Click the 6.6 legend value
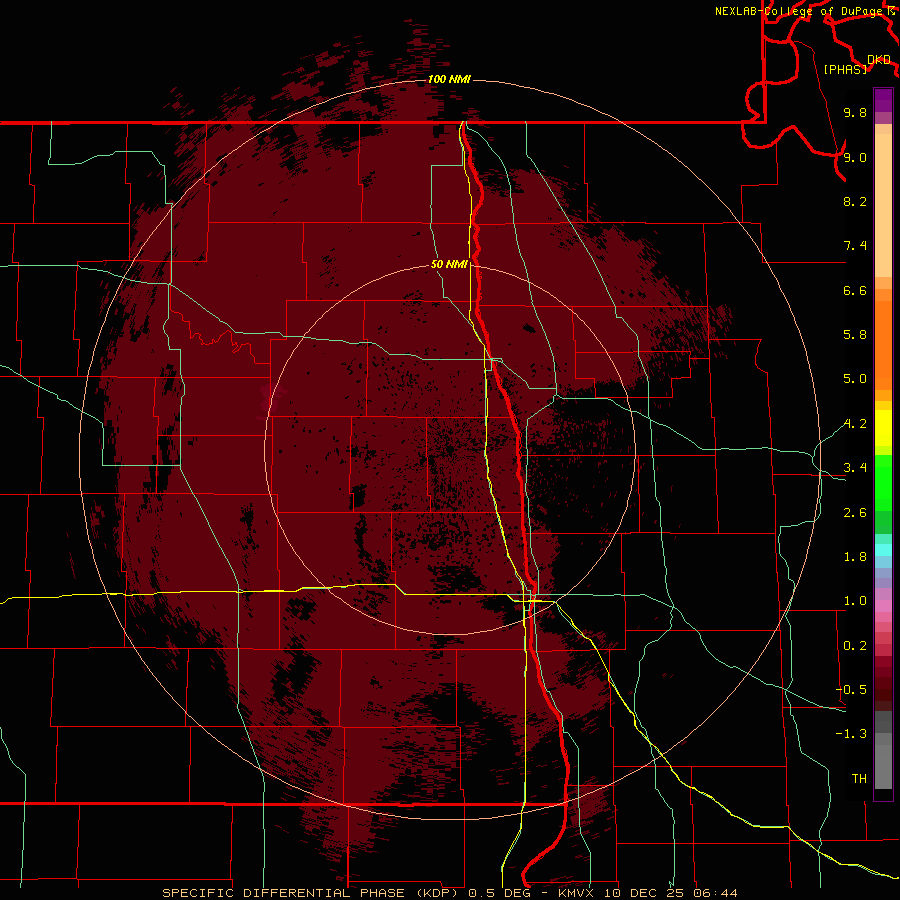Screen dimensions: 900x900 (855, 290)
